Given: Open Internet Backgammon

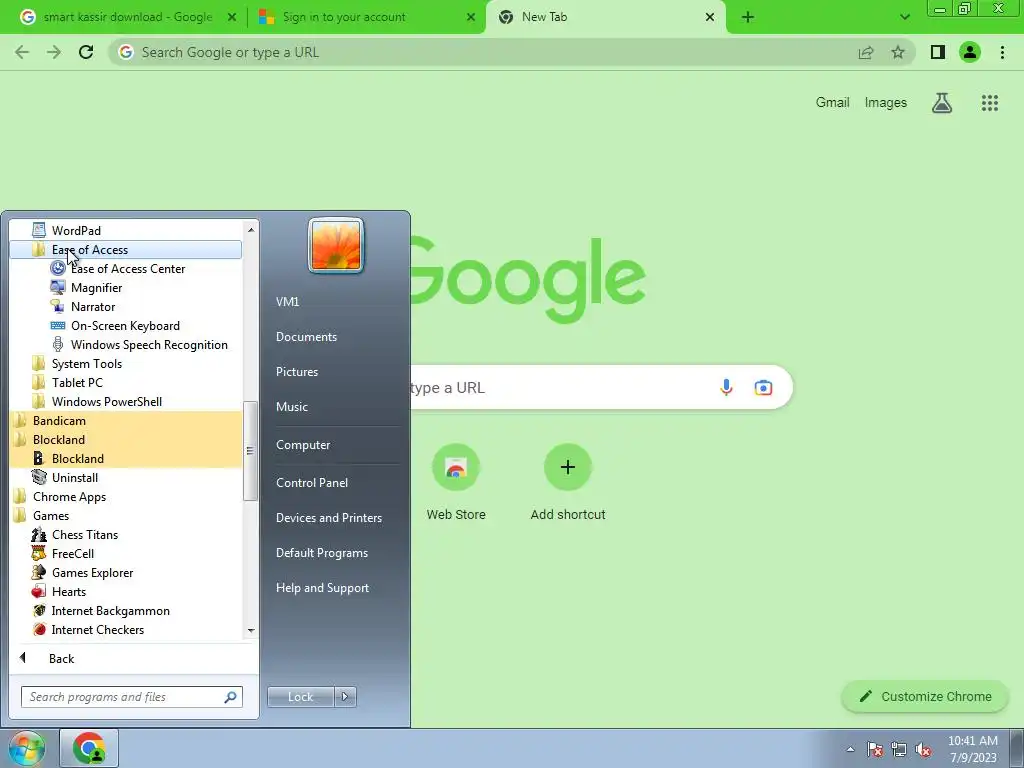Looking at the screenshot, I should coord(110,611).
